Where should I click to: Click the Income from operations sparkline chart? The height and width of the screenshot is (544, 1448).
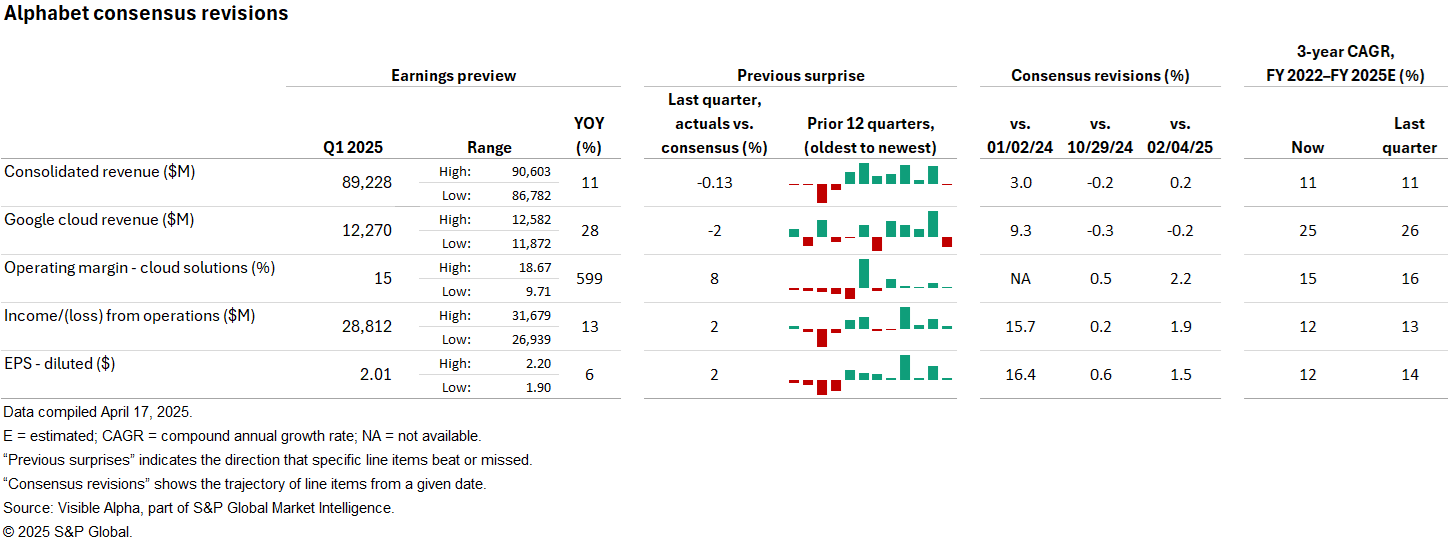tap(870, 327)
